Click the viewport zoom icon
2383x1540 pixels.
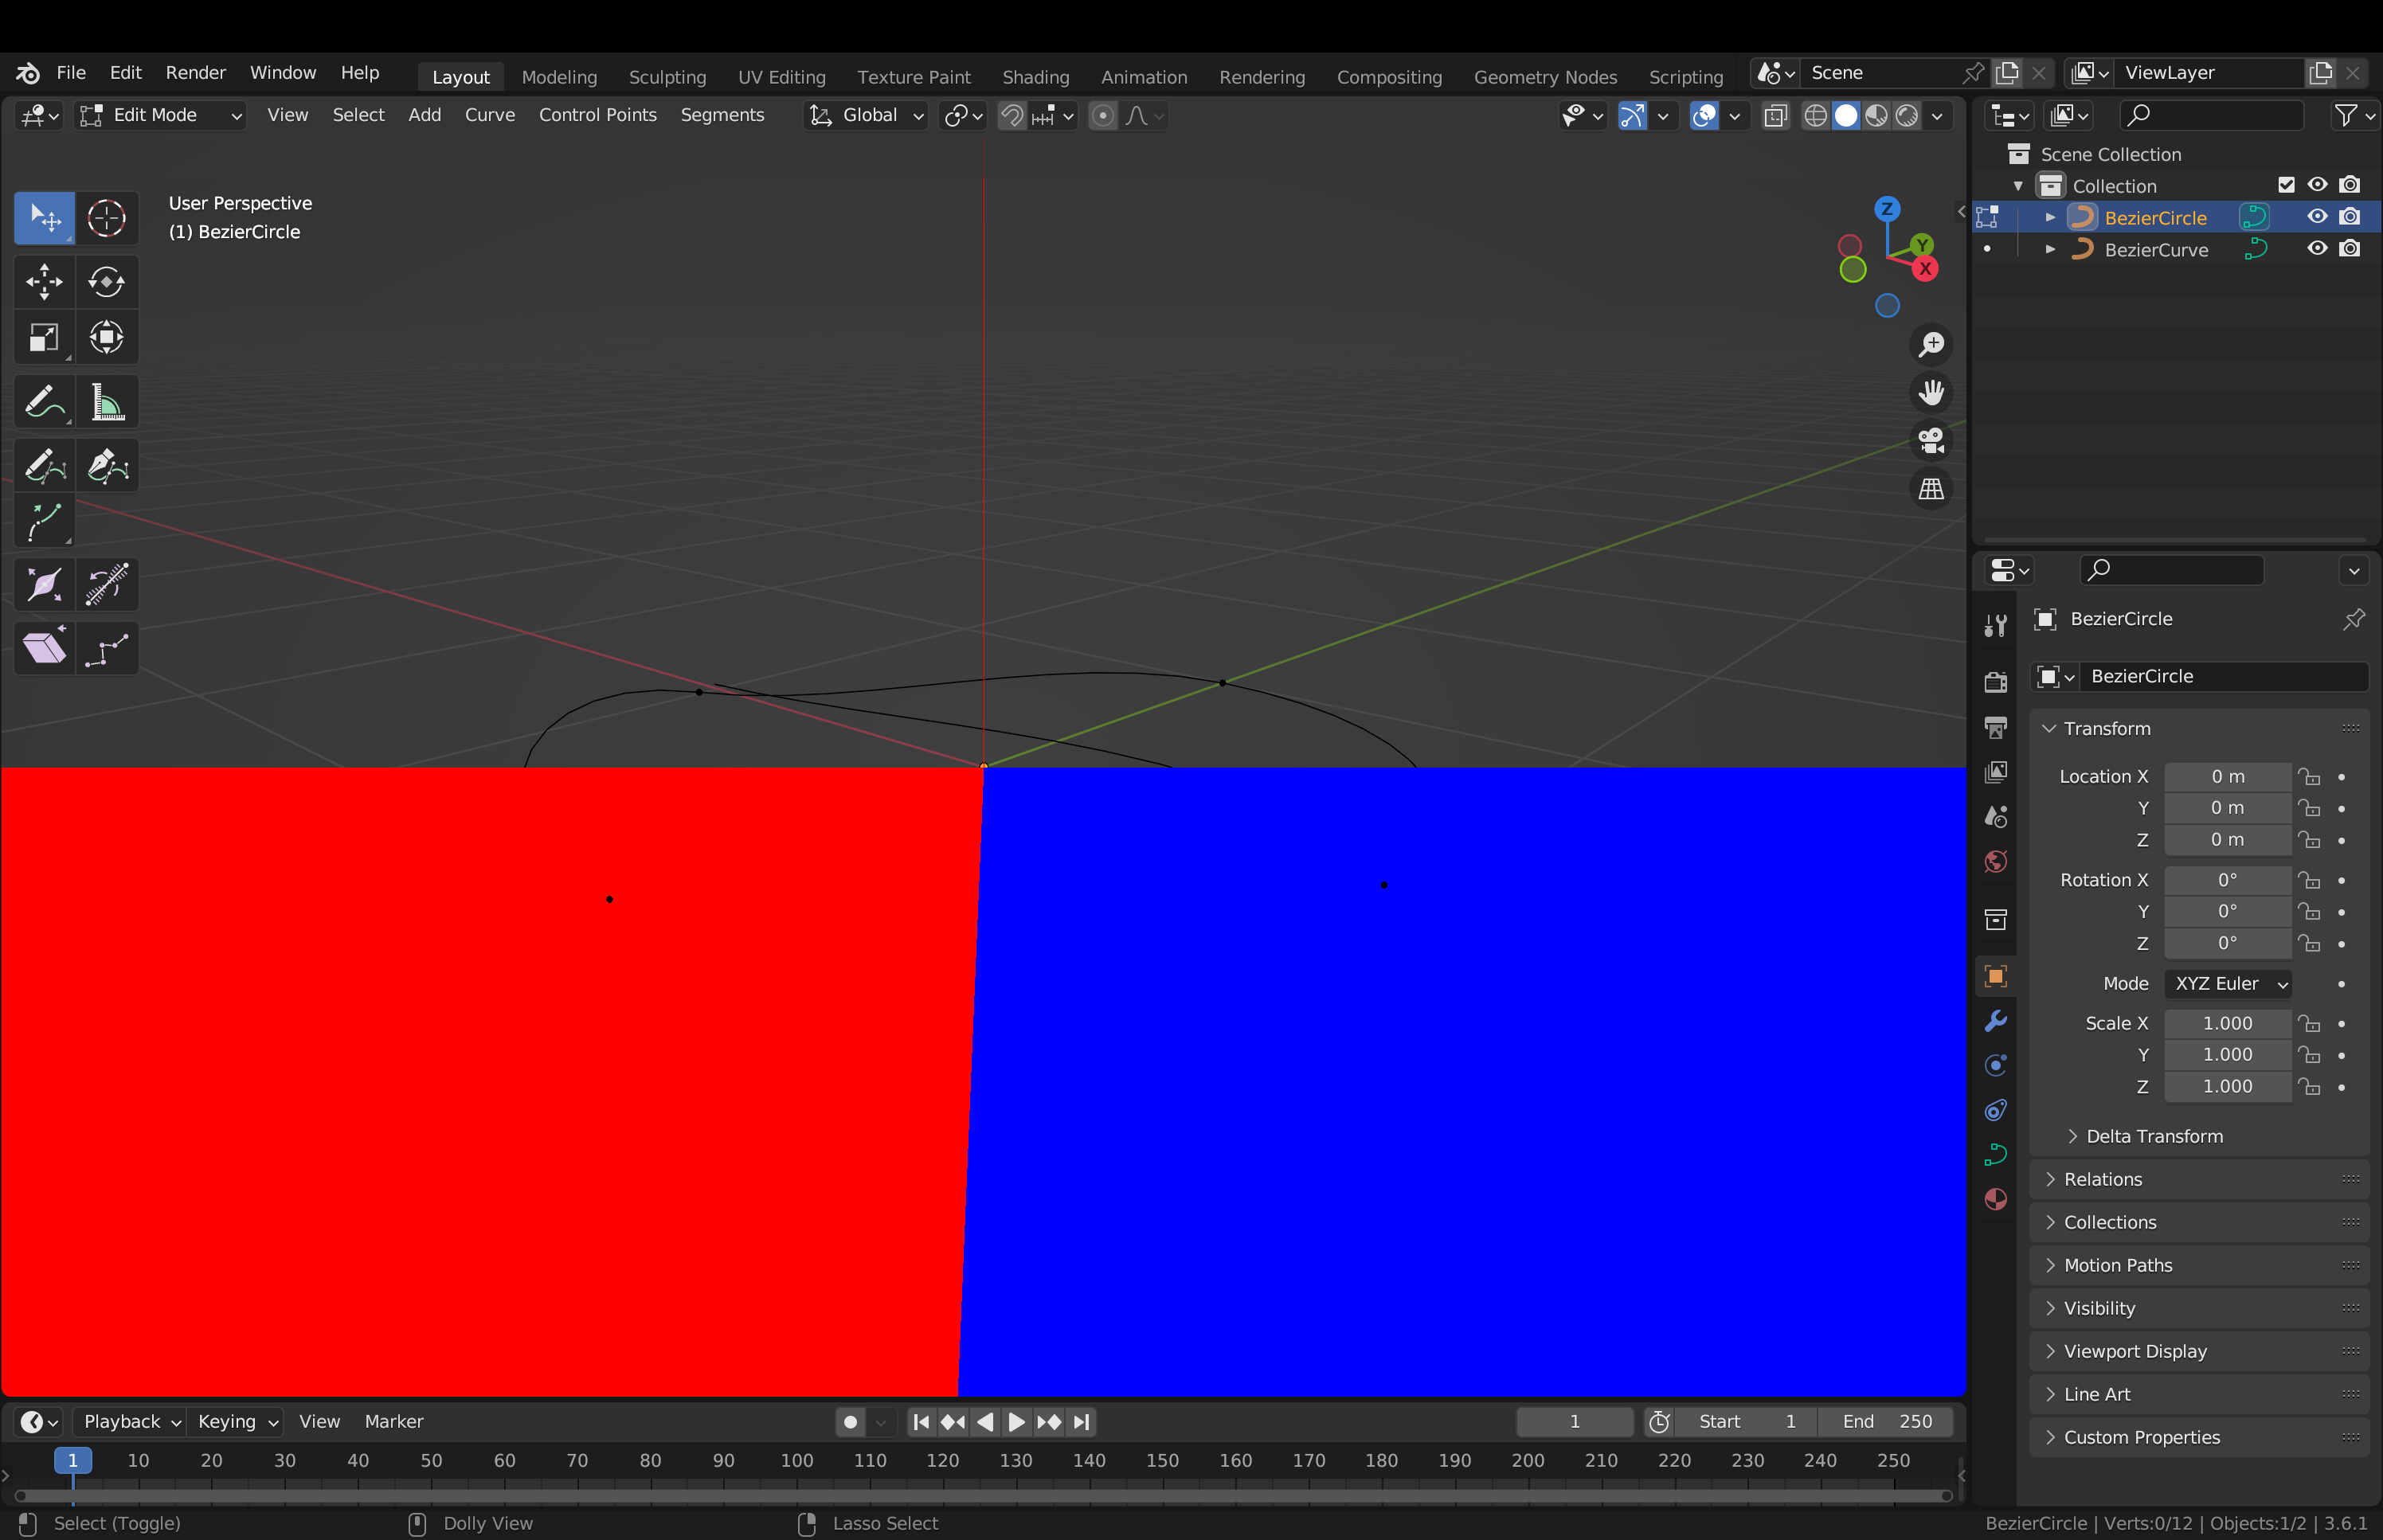click(1931, 345)
